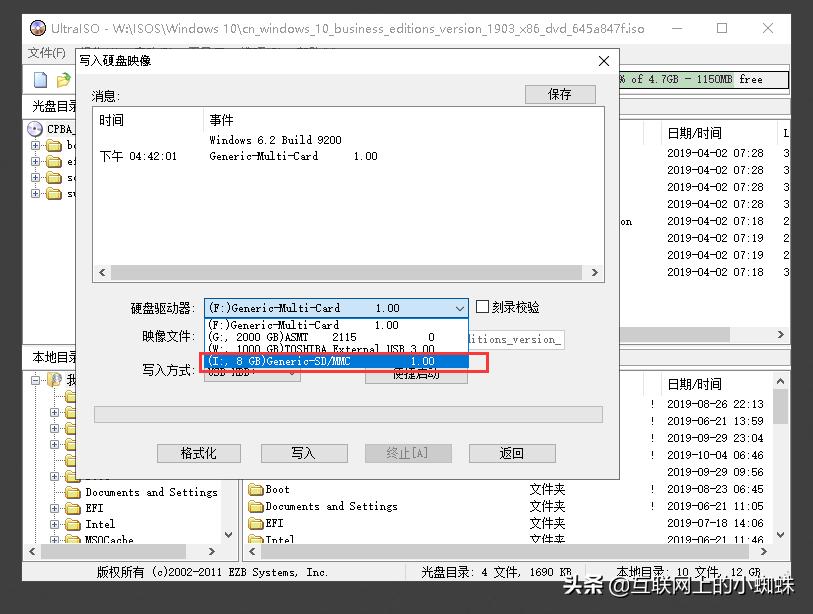Click the open file icon on the toolbar

[63, 79]
